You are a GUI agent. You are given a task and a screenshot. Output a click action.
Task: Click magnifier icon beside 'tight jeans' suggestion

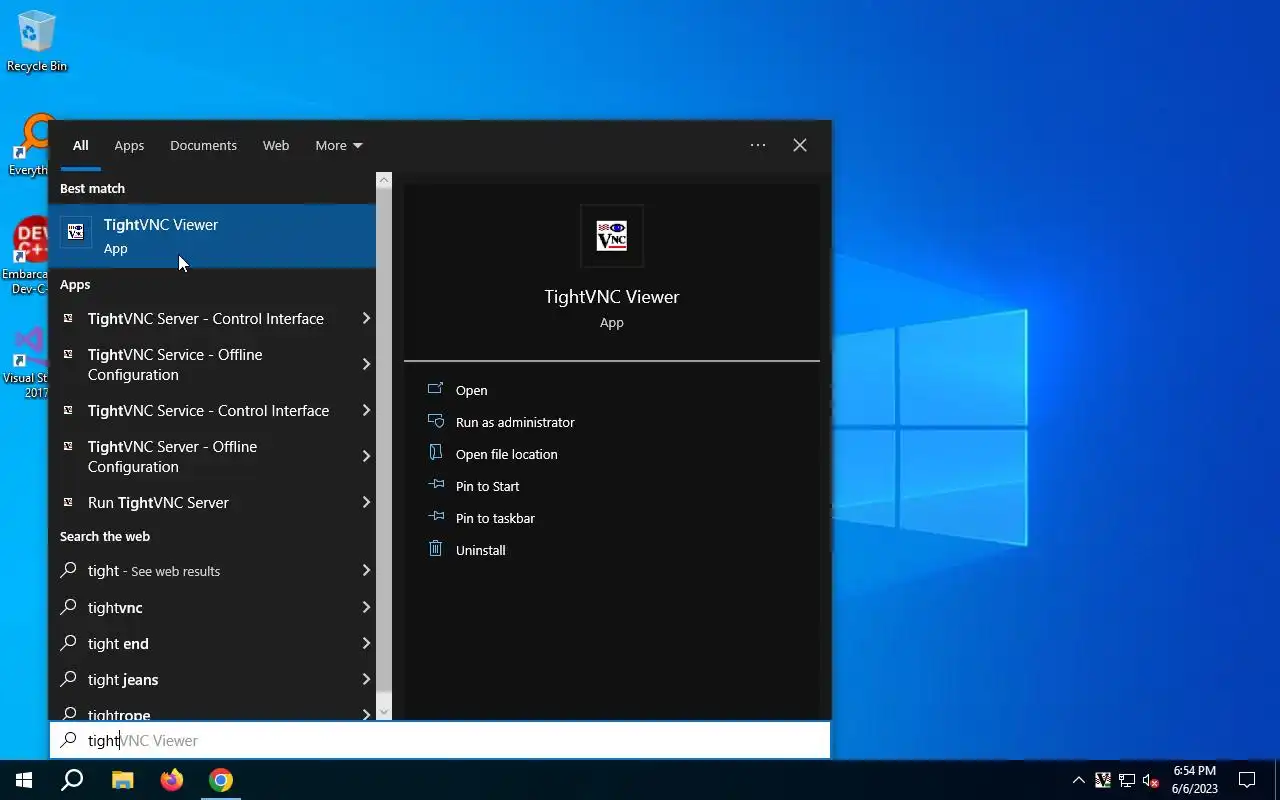pyautogui.click(x=68, y=679)
